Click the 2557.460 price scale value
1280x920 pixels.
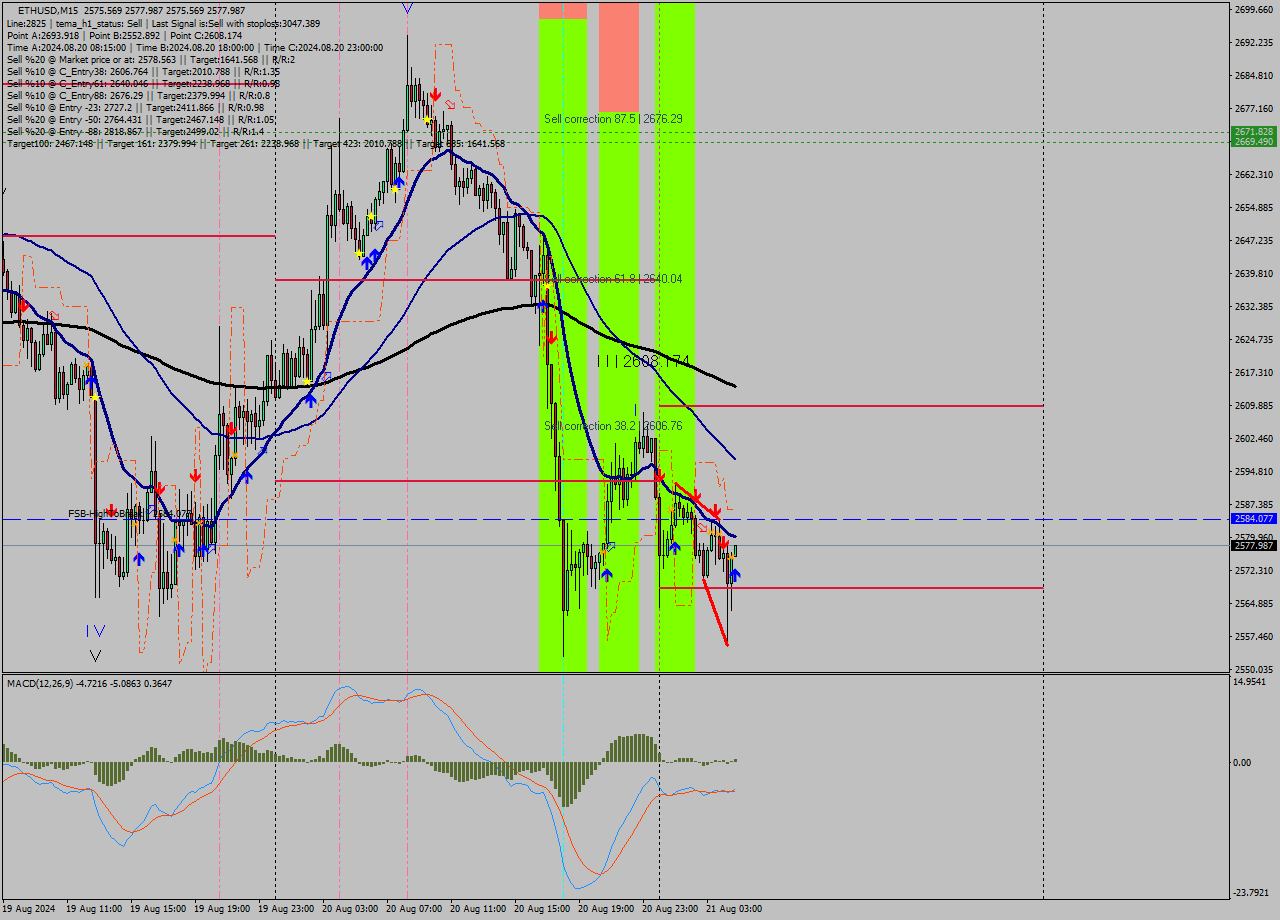[1253, 637]
